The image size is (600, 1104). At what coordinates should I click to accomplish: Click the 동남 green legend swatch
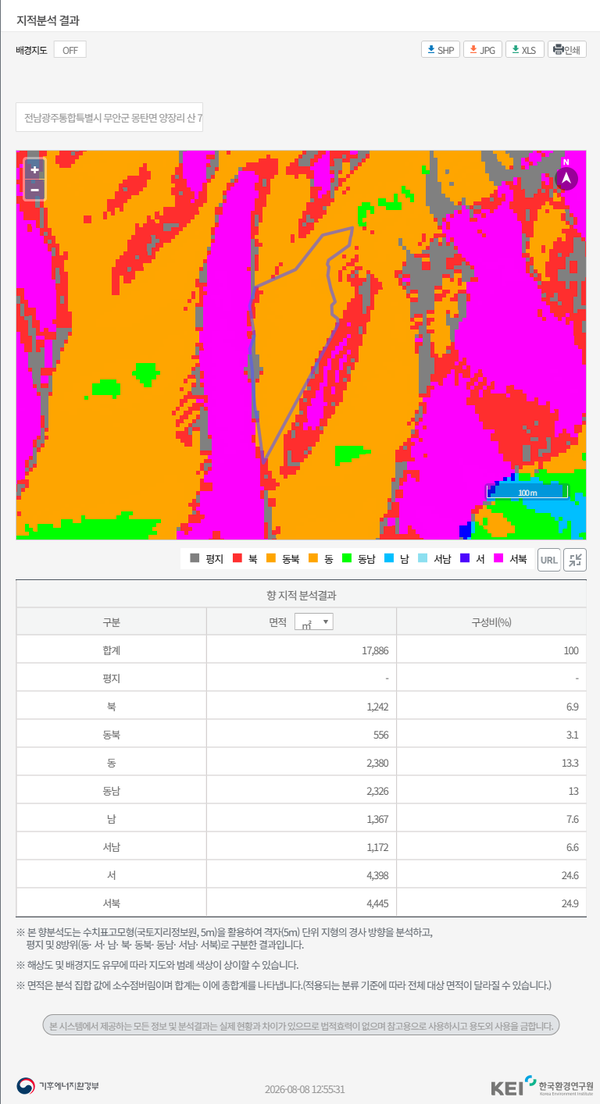point(346,559)
